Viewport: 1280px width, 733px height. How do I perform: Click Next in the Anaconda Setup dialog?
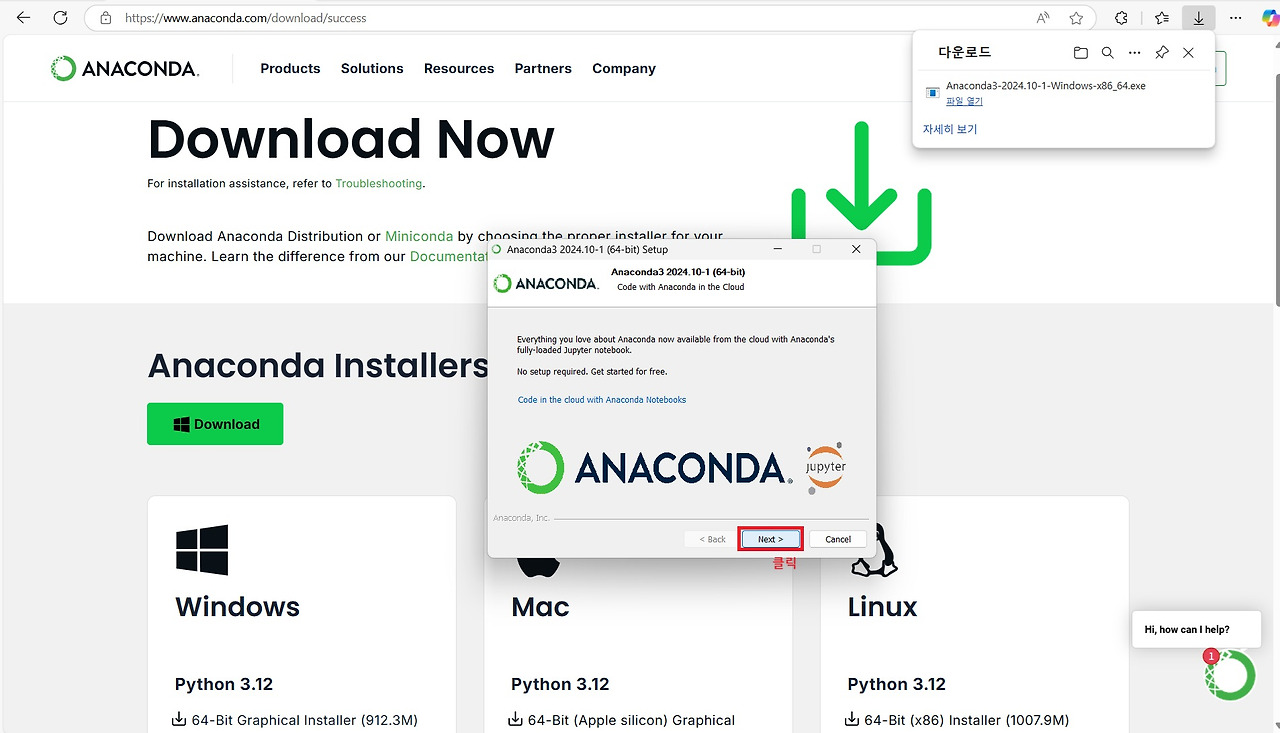(770, 539)
